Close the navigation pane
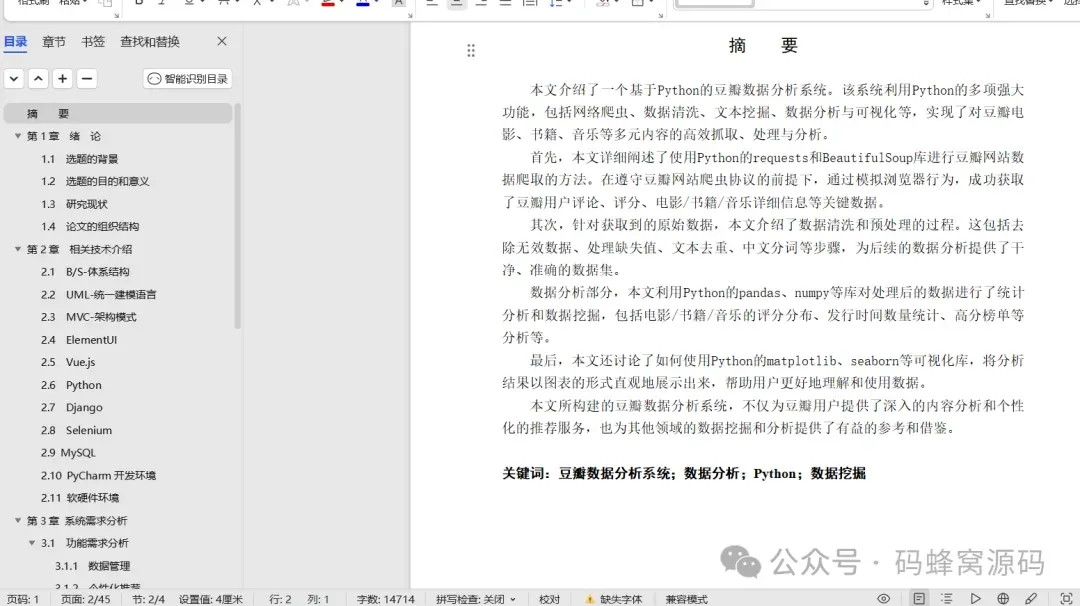Viewport: 1080px width, 606px height. click(222, 41)
